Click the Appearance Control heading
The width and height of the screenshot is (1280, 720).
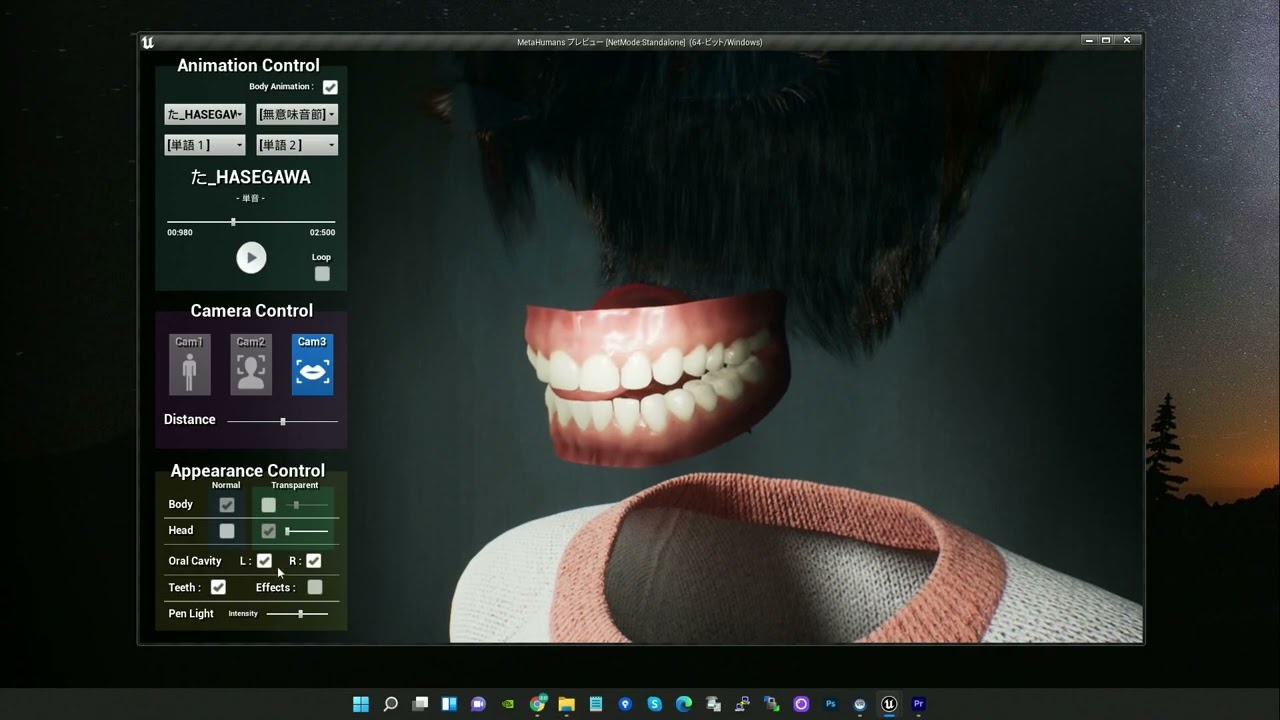coord(248,470)
